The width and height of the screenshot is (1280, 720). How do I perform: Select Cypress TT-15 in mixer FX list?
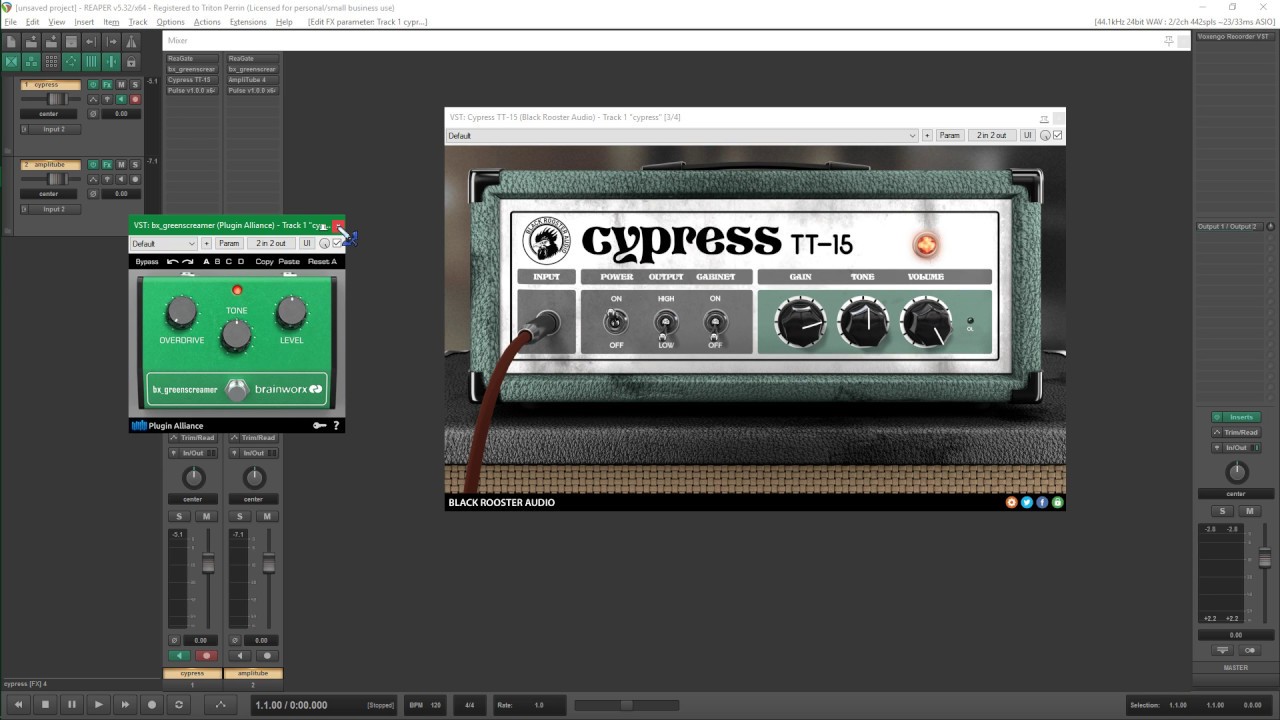[192, 80]
